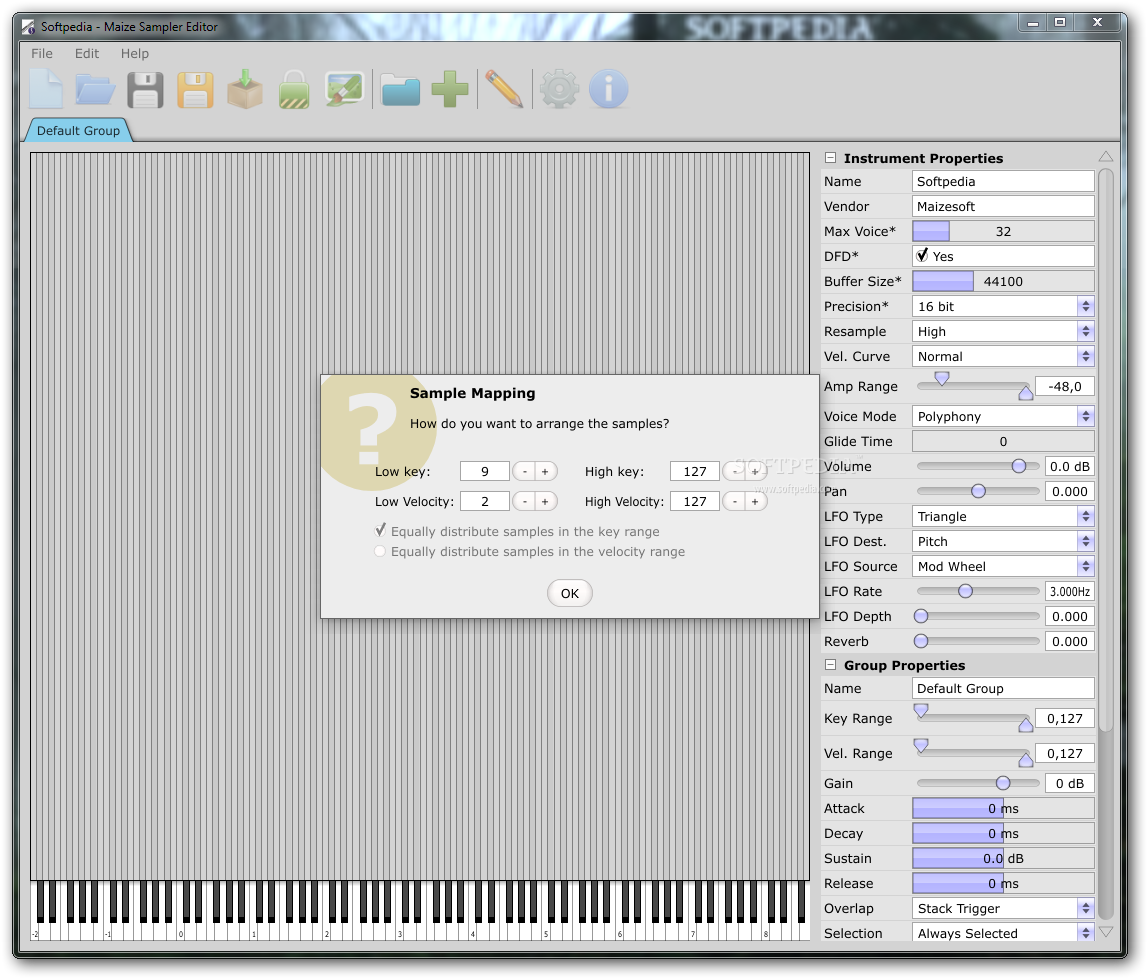Click the Gain slider handle
The image size is (1148, 979).
click(x=1003, y=783)
